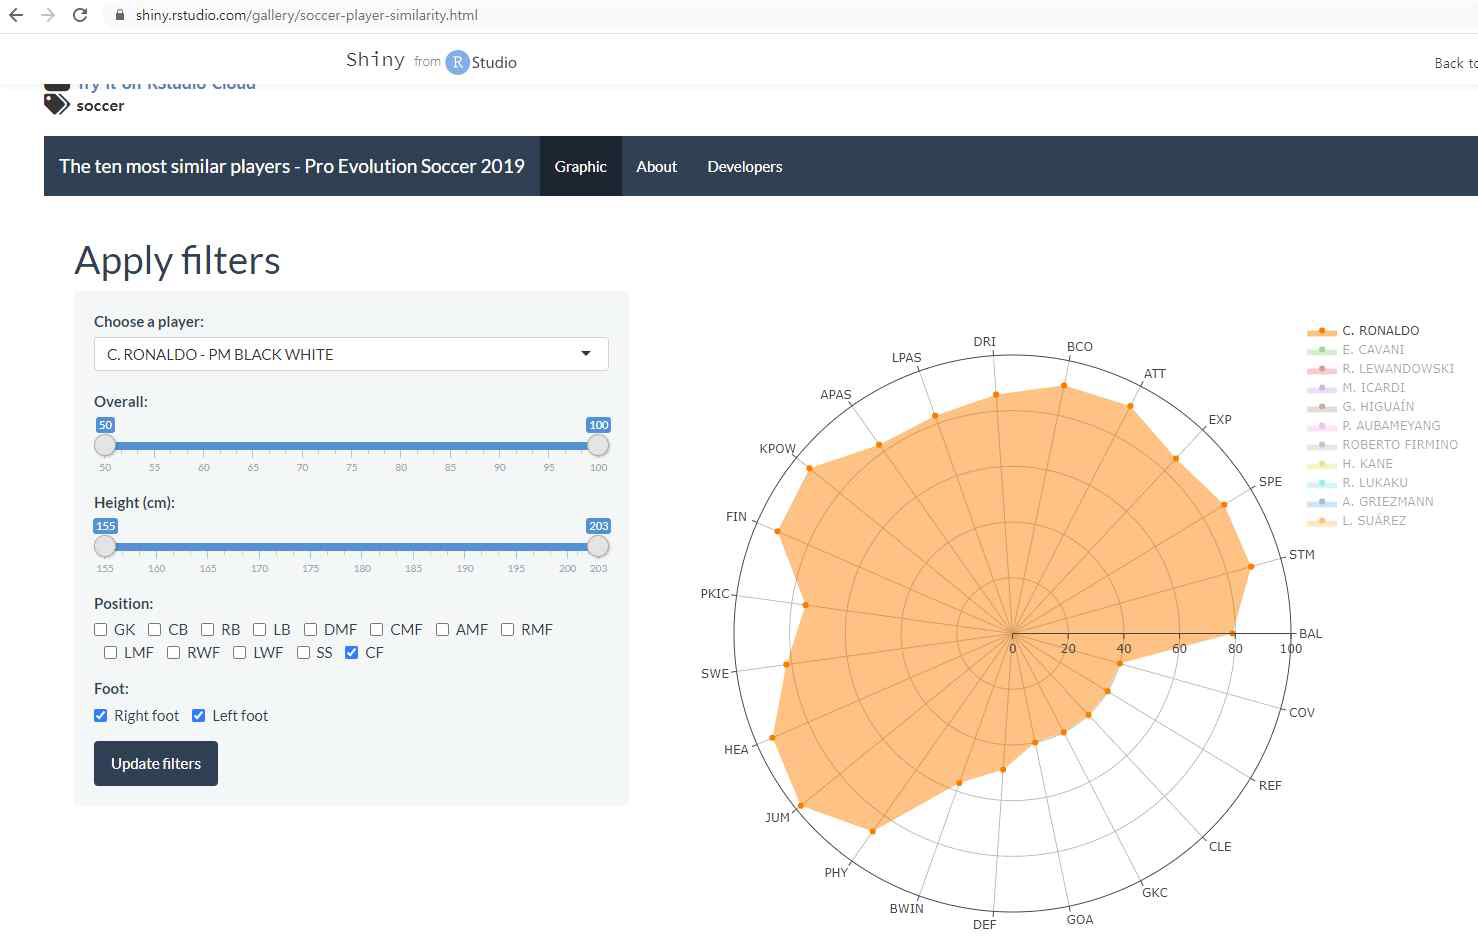Screen dimensions: 1478x944
Task: Click the Overall slider minimum handle
Action: click(x=105, y=445)
